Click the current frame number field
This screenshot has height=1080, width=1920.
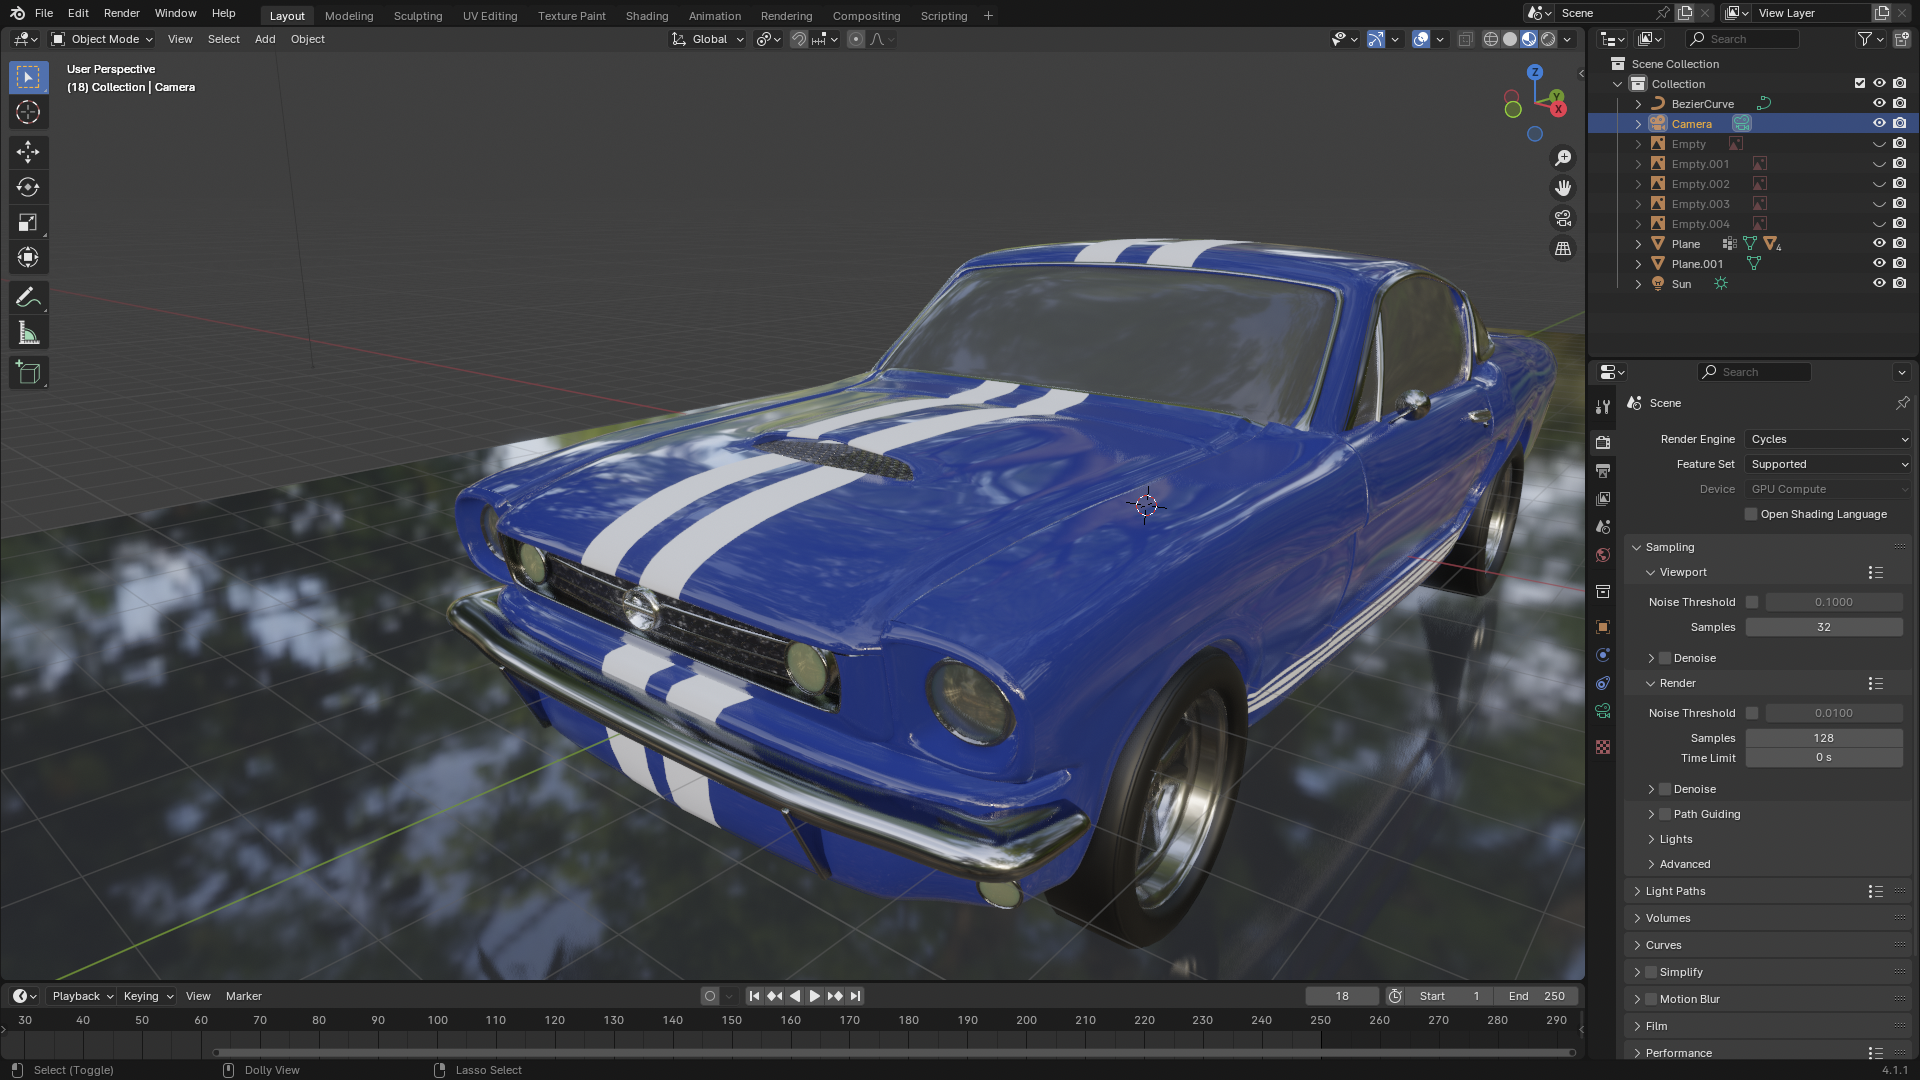click(1341, 996)
